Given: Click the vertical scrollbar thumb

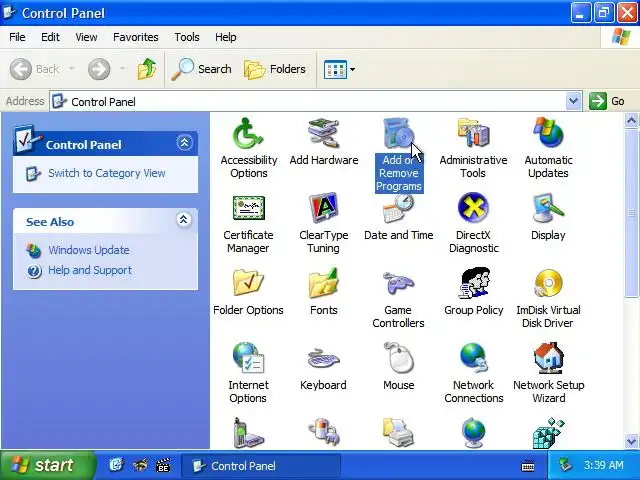Looking at the screenshot, I should click(631, 213).
